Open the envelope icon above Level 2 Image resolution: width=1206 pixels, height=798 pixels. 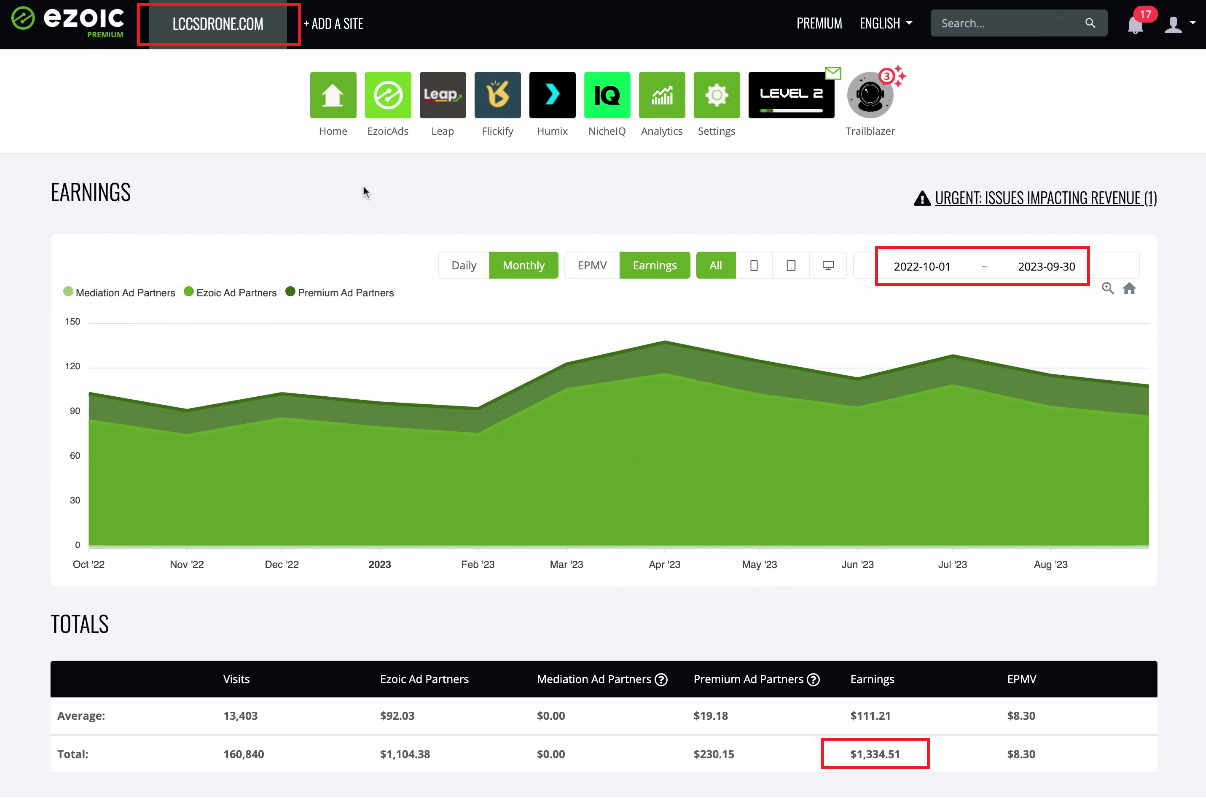click(832, 72)
